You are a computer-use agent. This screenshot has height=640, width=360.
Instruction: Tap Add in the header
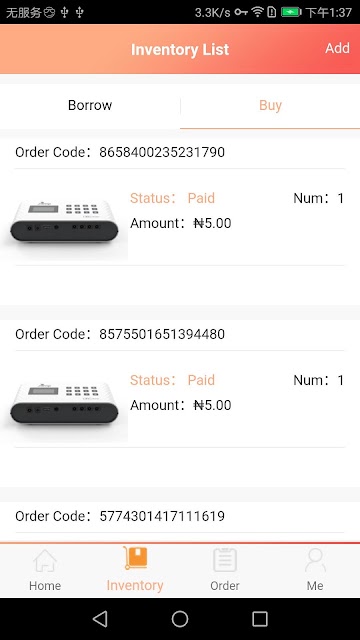click(338, 48)
